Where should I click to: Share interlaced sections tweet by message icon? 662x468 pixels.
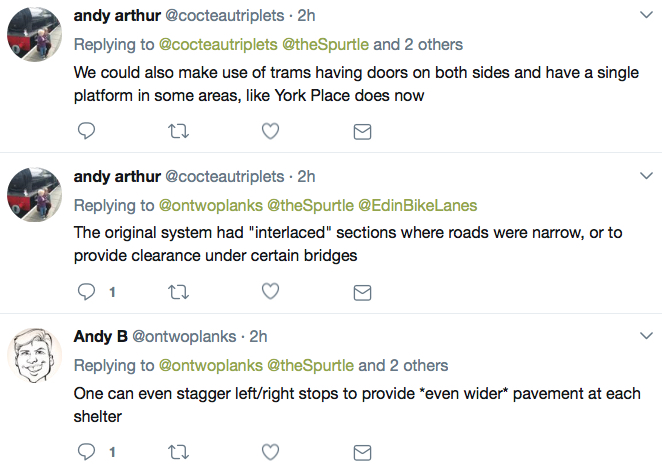[x=362, y=292]
